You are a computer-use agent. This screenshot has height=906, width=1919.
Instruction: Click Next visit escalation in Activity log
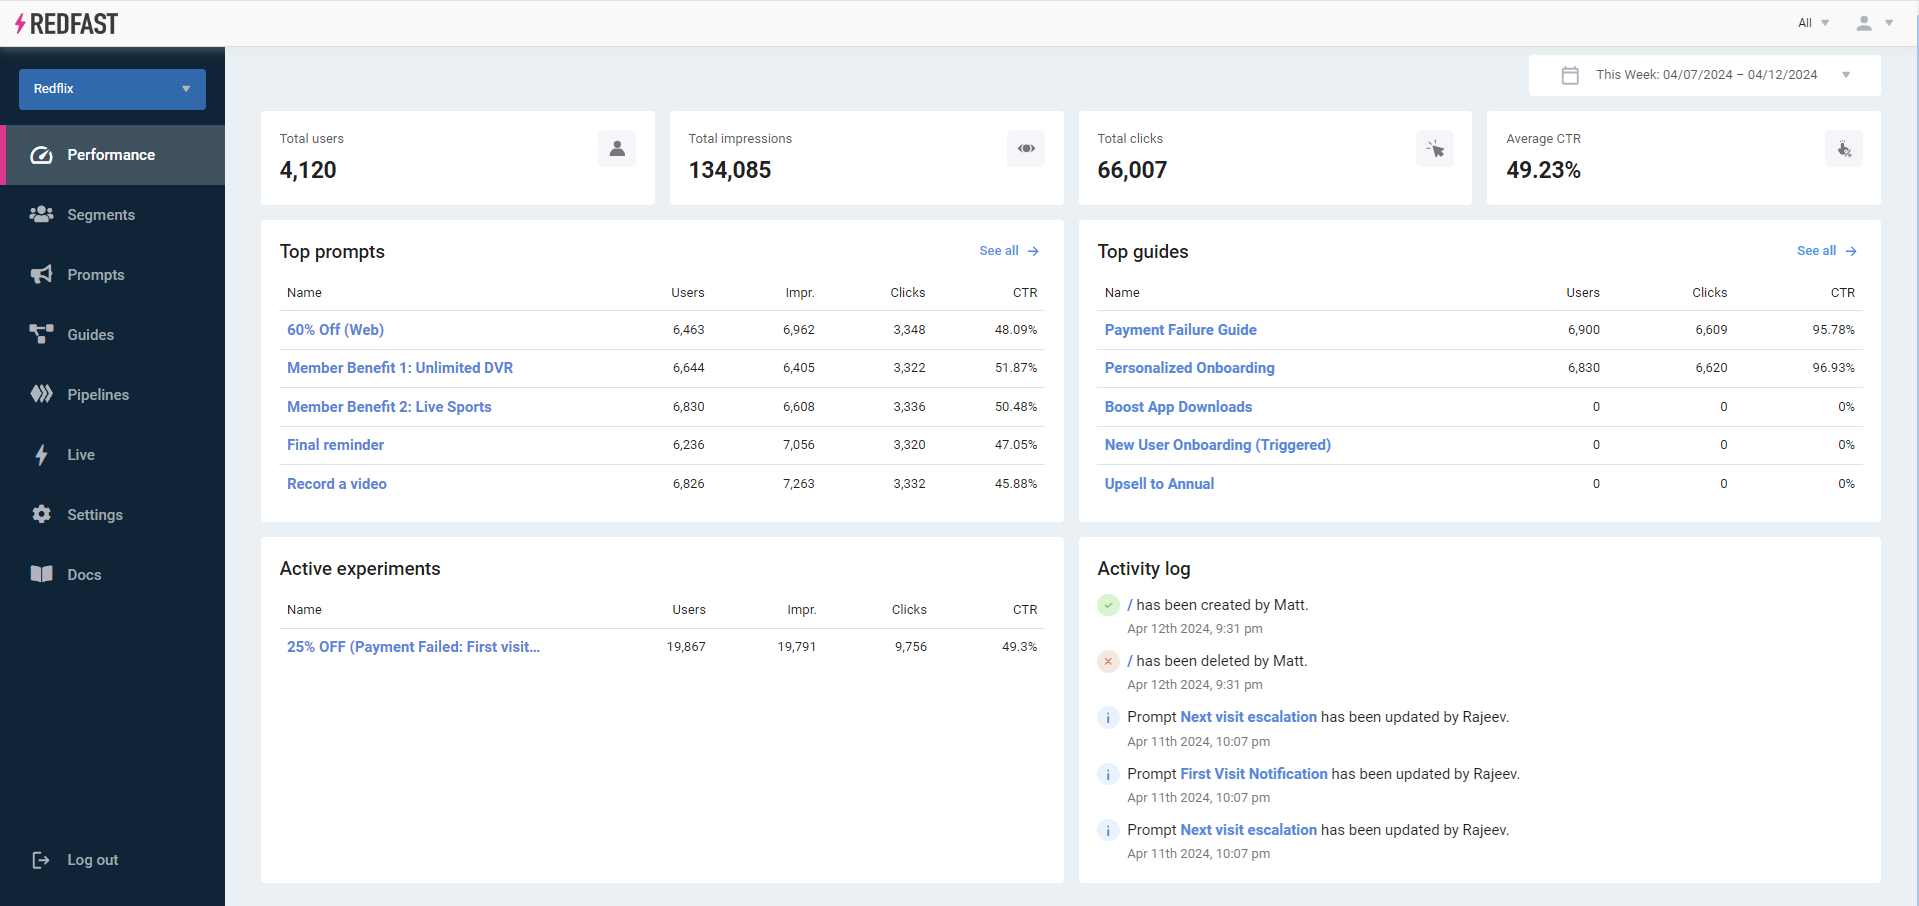1248,717
